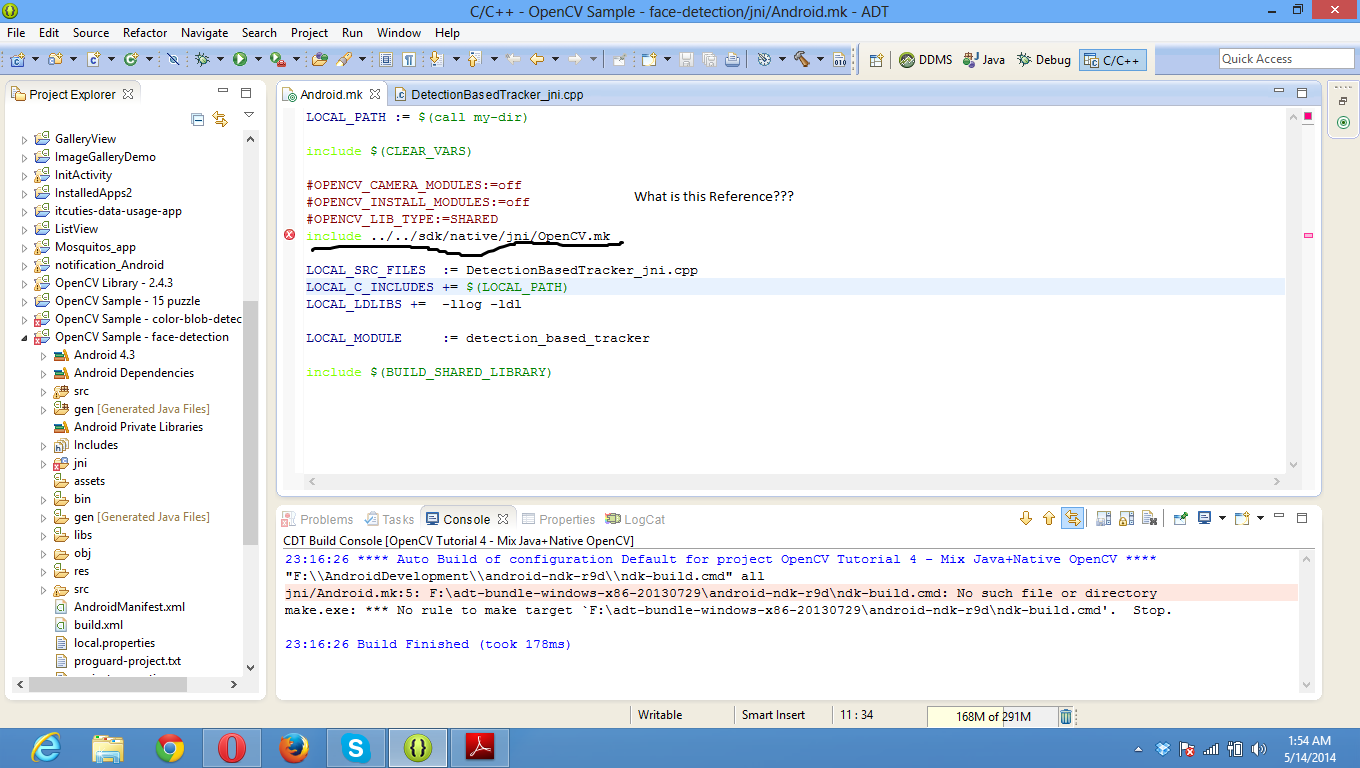
Task: Switch to the Properties tab
Action: (557, 519)
